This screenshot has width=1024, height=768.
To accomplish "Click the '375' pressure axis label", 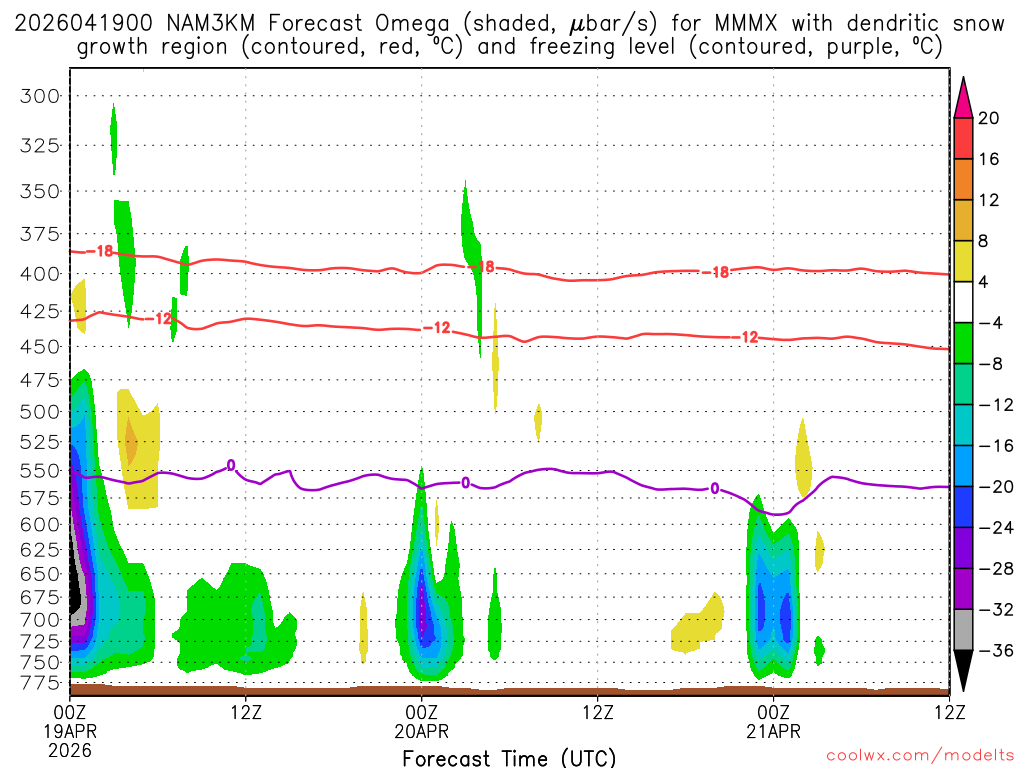I will (x=40, y=234).
